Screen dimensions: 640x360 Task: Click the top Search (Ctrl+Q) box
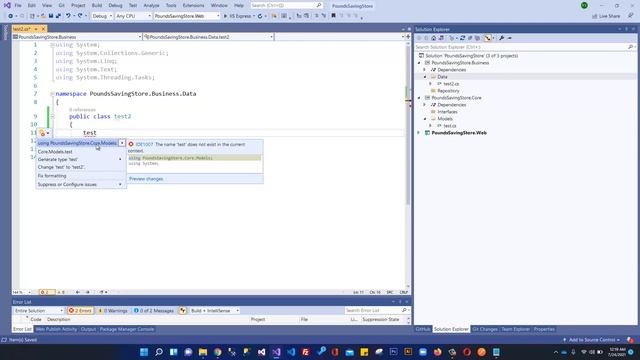tap(286, 6)
